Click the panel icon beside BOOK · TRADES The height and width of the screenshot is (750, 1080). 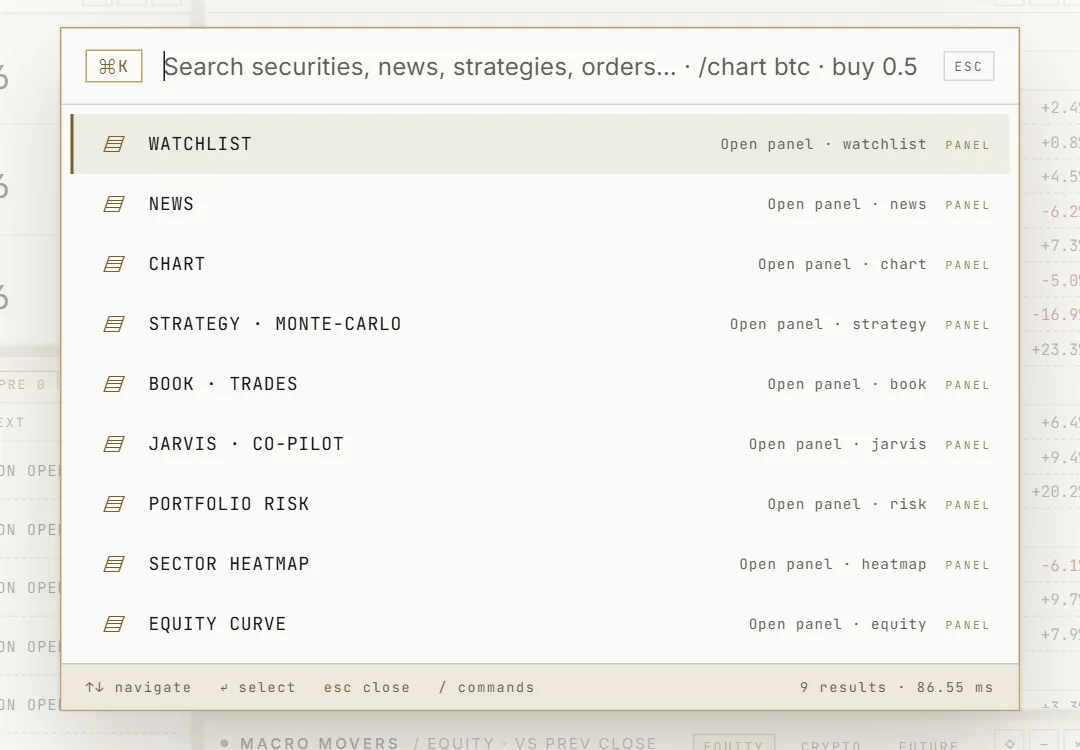(x=114, y=384)
